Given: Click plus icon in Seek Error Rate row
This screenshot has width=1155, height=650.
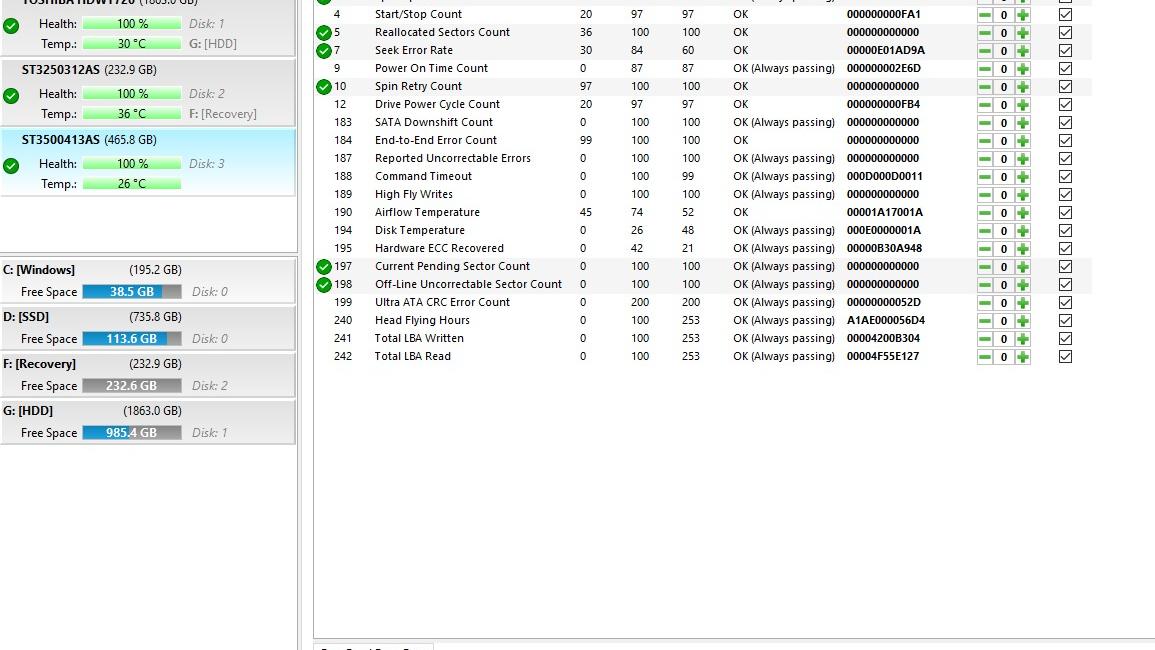Looking at the screenshot, I should tap(1022, 51).
